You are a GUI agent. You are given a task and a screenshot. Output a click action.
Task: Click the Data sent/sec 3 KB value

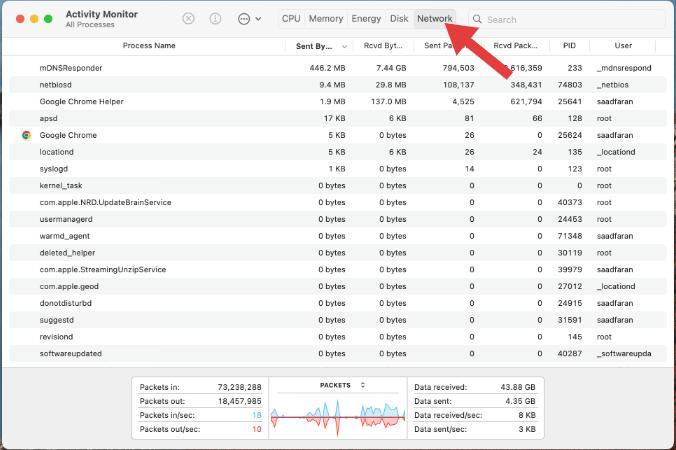[527, 429]
